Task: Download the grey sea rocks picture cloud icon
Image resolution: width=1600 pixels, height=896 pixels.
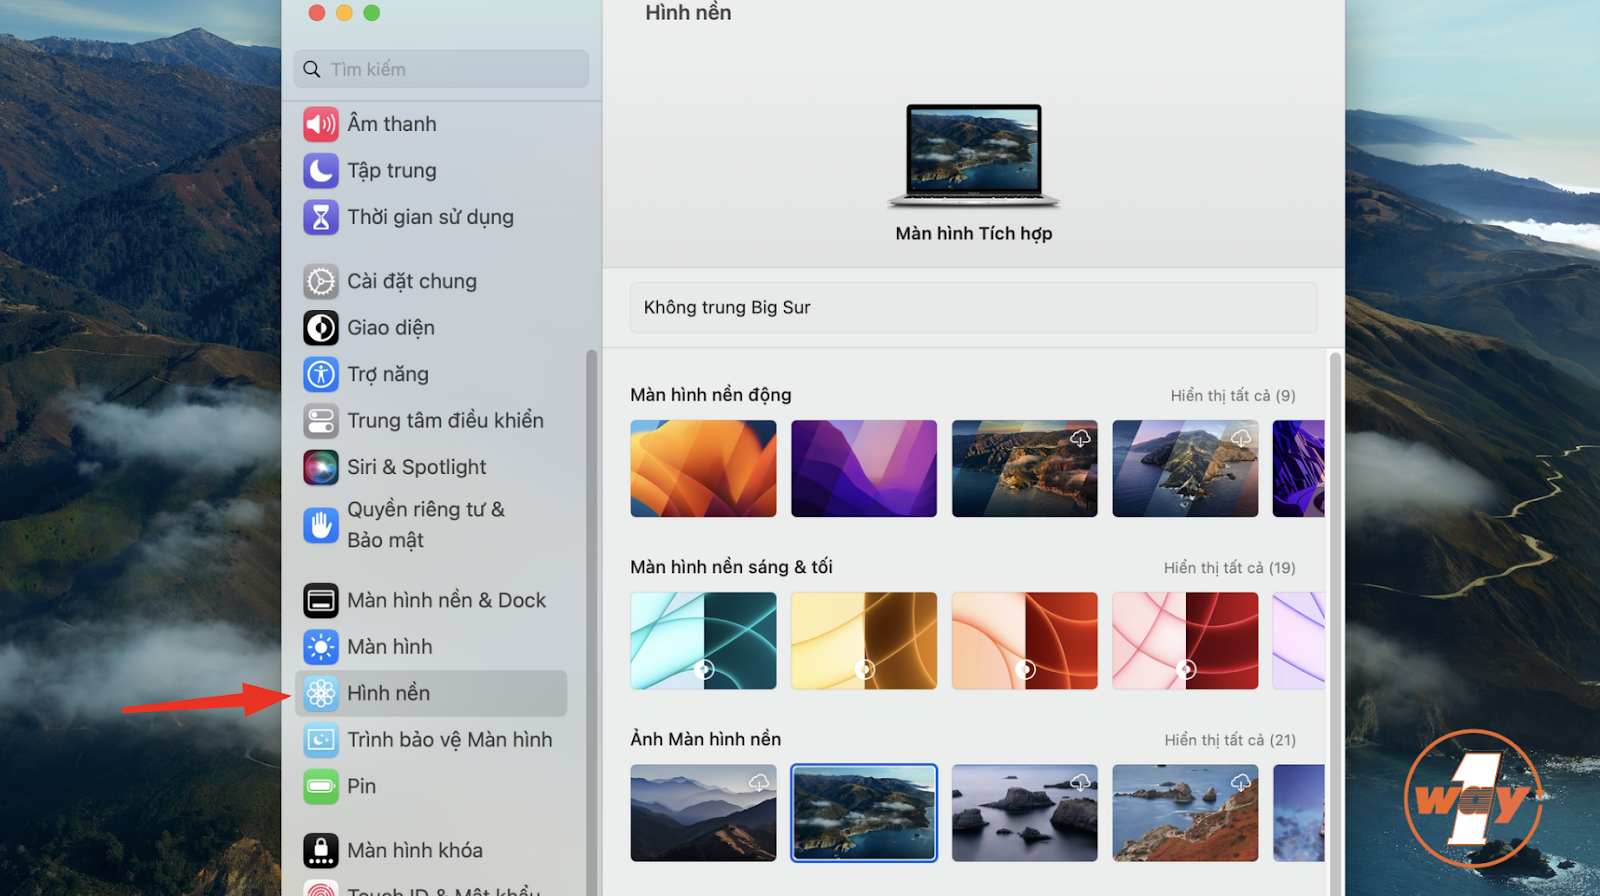Action: click(x=1080, y=782)
